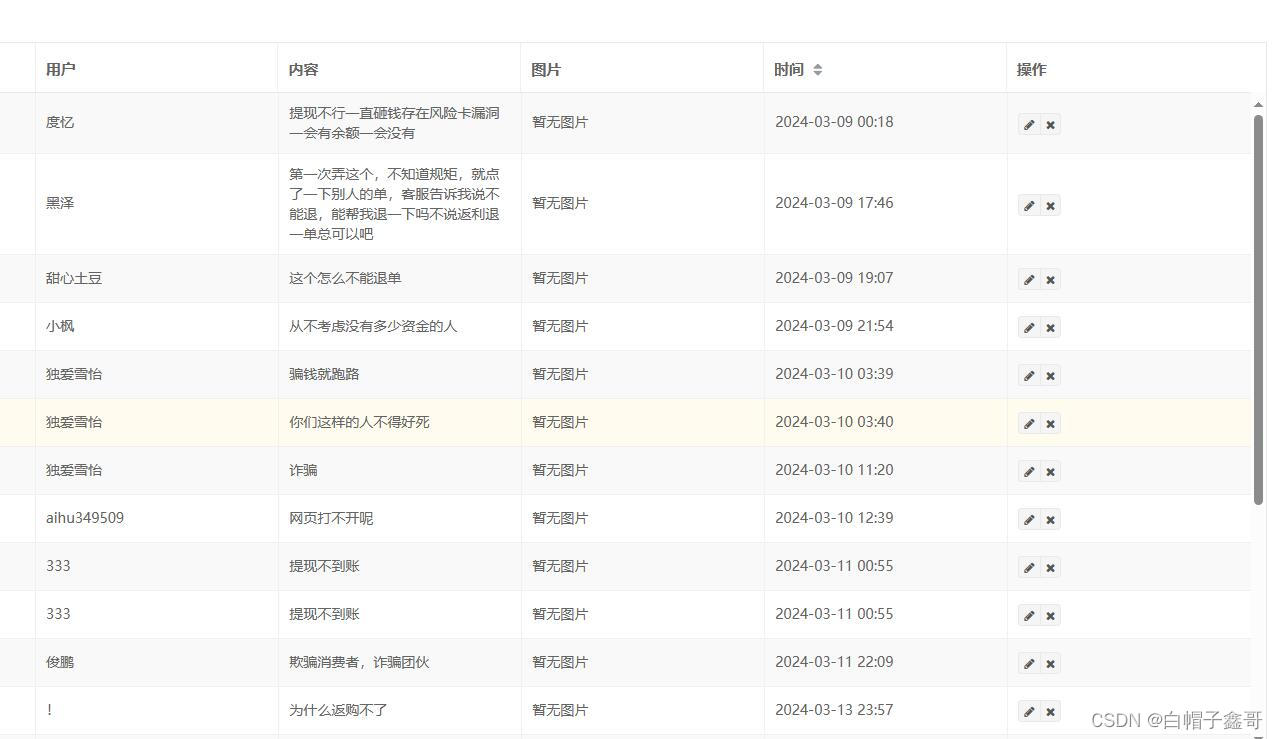Delete the message from user 黑泽
This screenshot has width=1278, height=739.
click(x=1050, y=206)
